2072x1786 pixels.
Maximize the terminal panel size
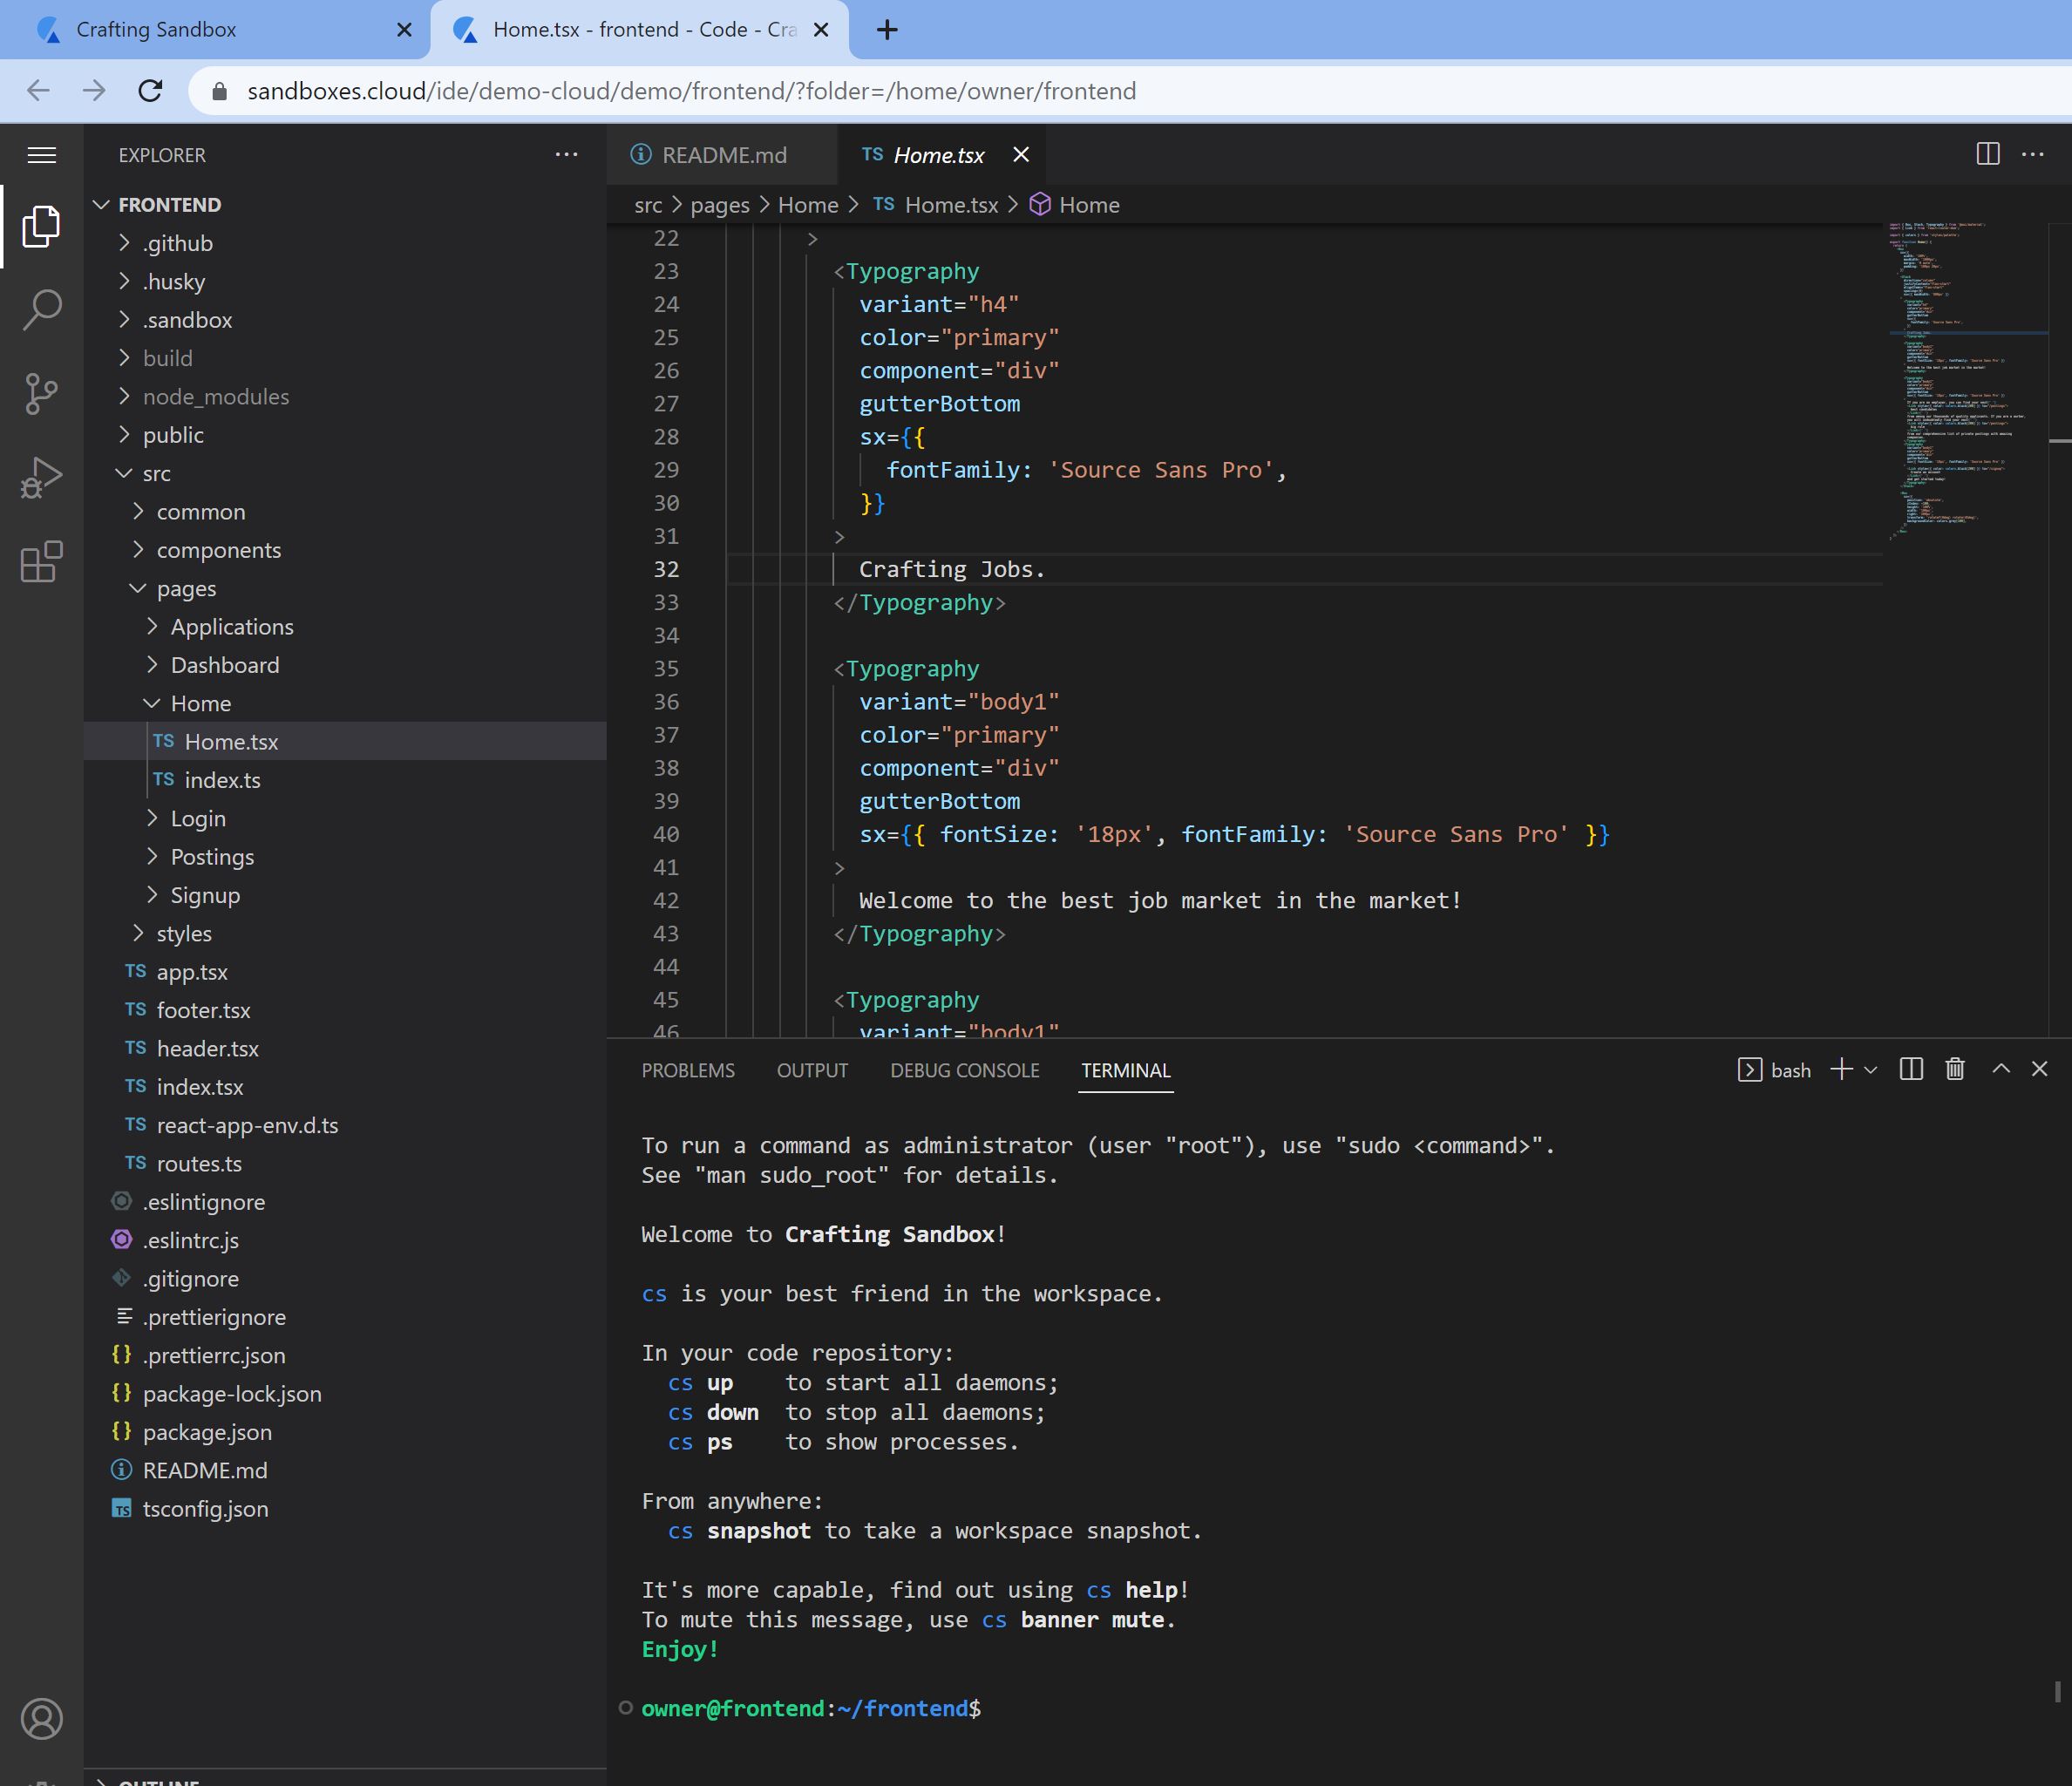click(x=2000, y=1069)
